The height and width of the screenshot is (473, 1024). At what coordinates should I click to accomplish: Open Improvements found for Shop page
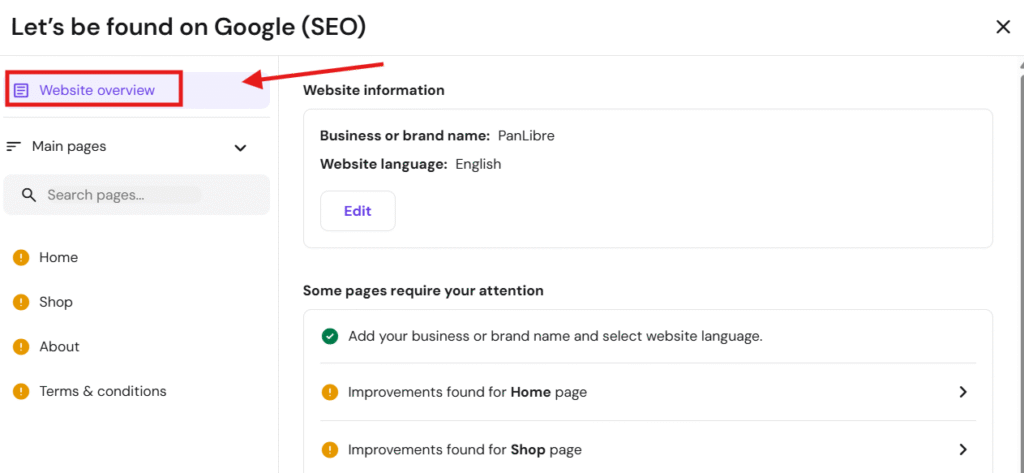[x=648, y=449]
